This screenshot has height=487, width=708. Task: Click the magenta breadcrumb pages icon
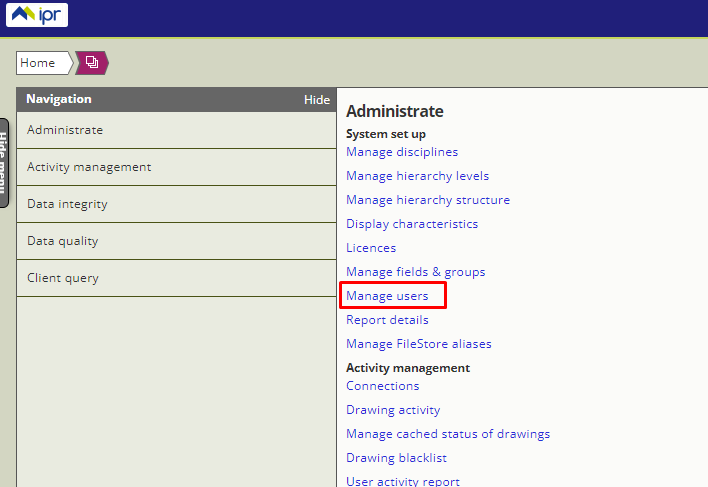[x=91, y=63]
